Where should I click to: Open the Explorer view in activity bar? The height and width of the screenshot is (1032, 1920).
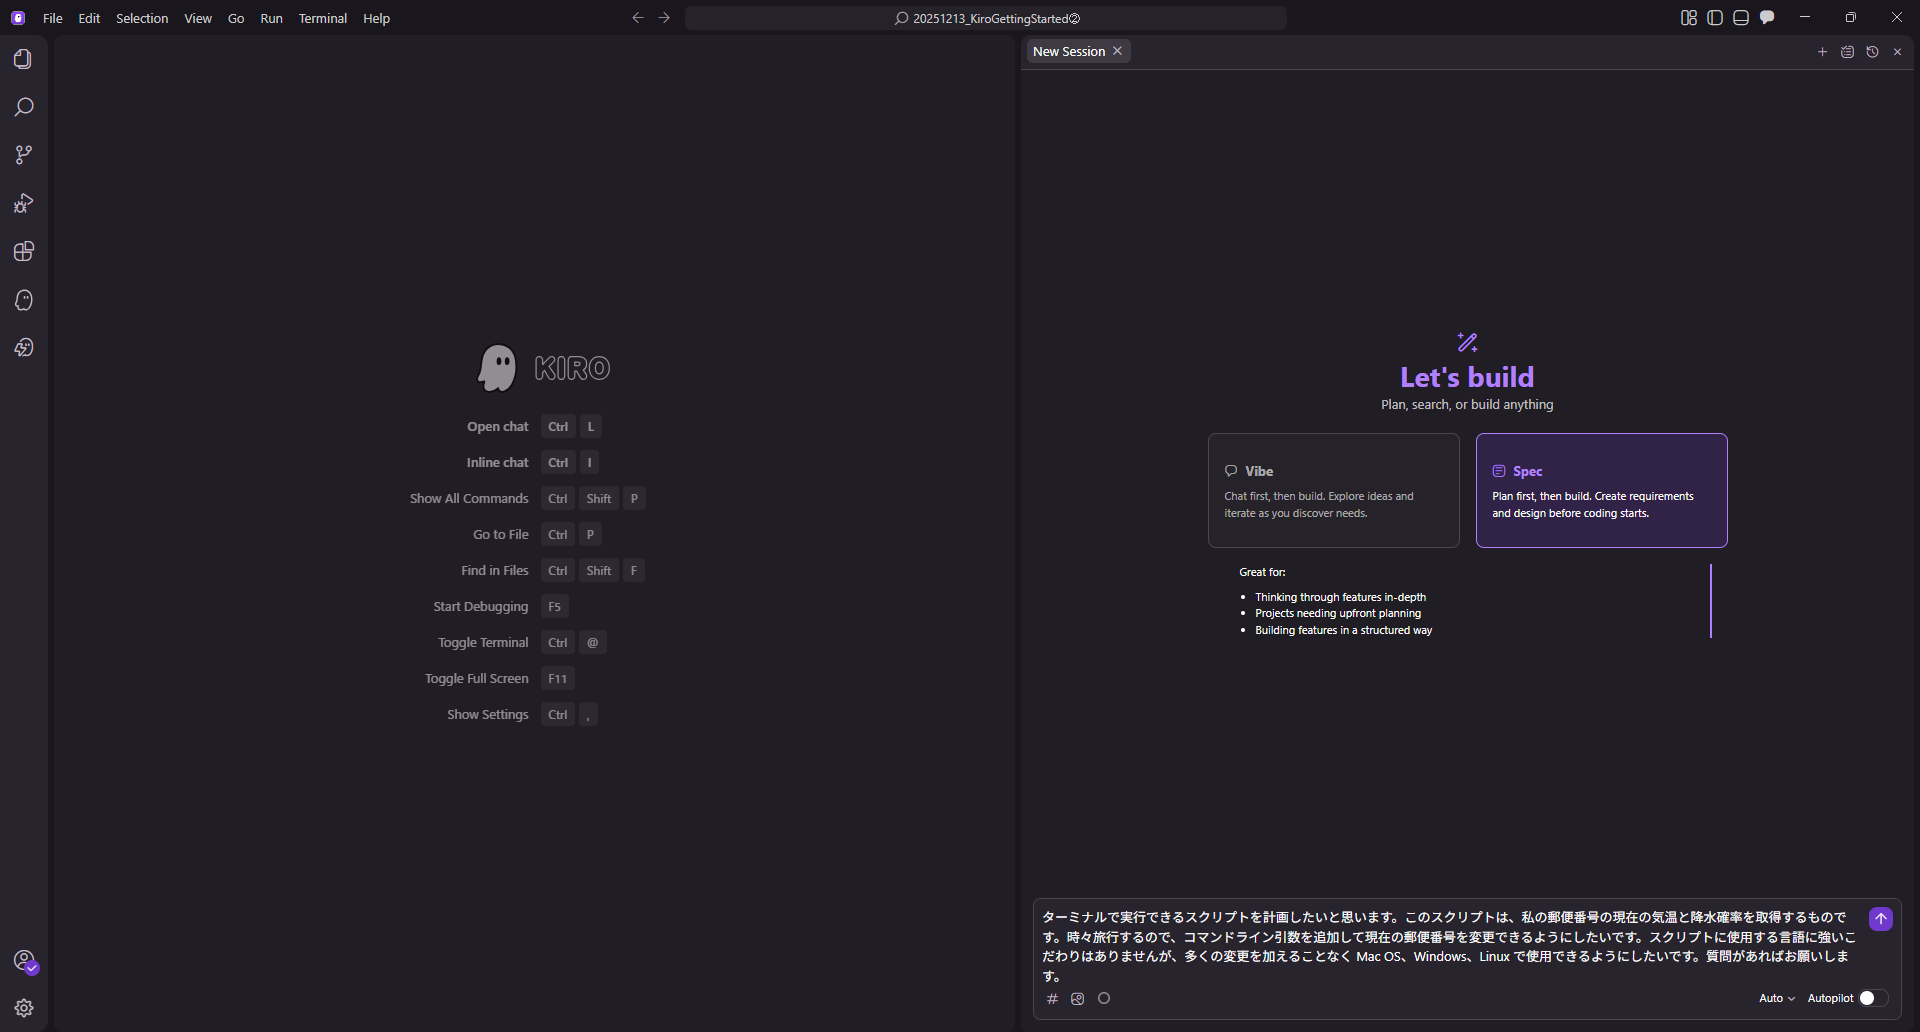pyautogui.click(x=23, y=59)
